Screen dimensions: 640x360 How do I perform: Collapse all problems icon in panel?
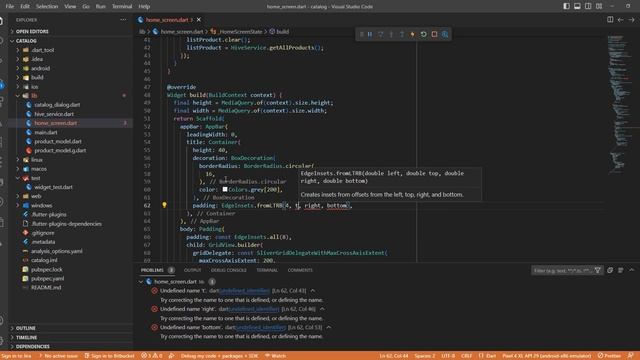click(x=610, y=270)
